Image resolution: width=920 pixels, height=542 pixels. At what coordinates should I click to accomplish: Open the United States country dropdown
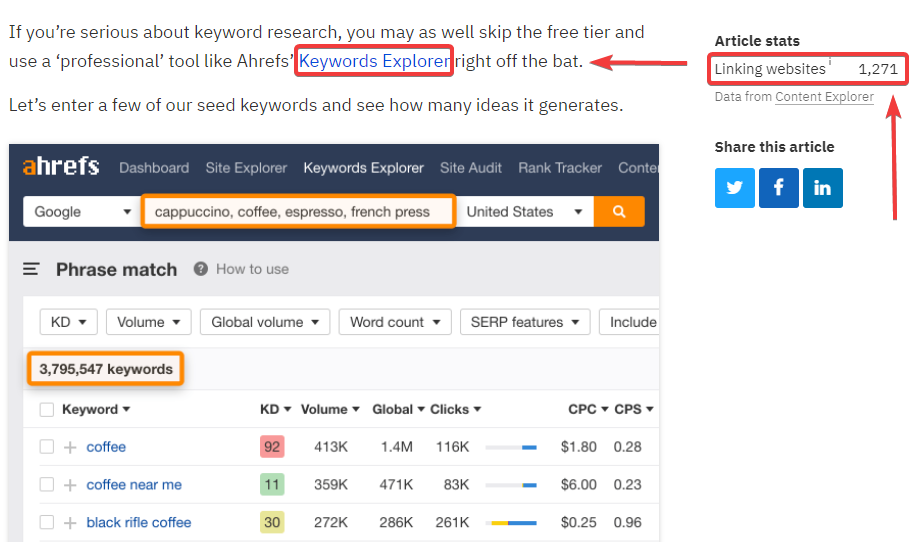pos(525,211)
